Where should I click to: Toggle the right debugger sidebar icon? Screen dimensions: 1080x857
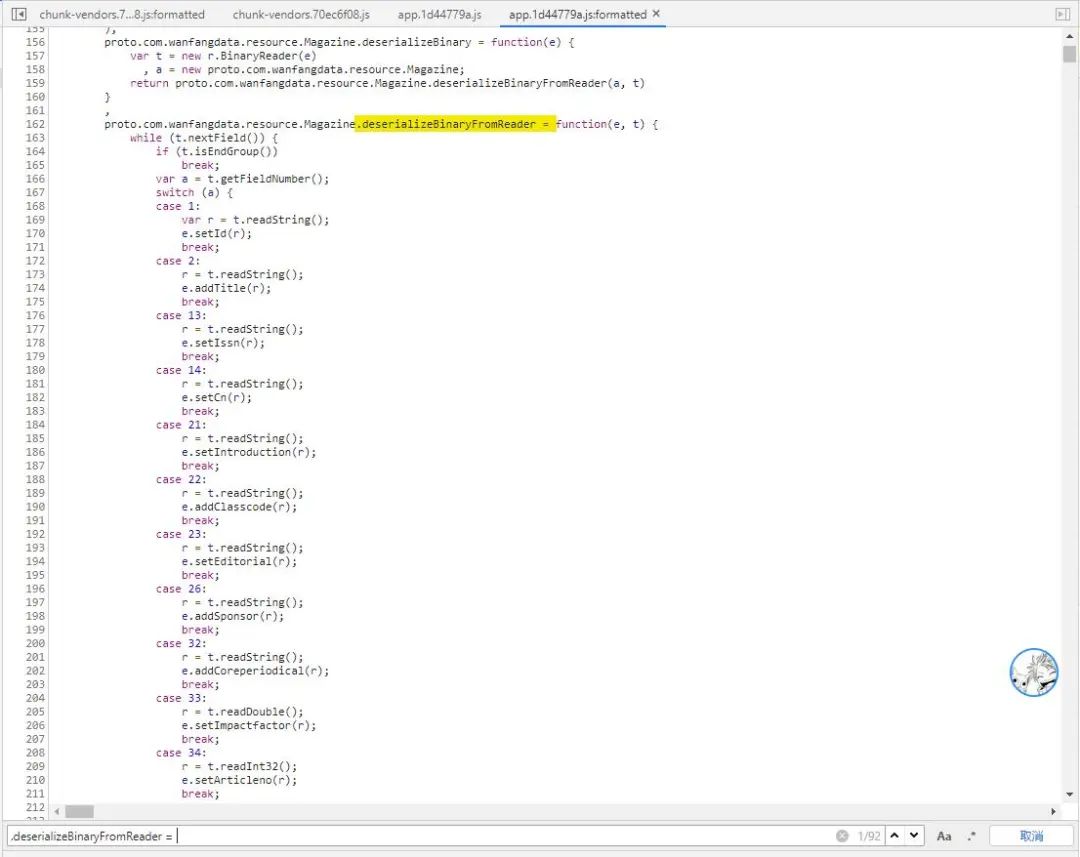(x=1062, y=14)
